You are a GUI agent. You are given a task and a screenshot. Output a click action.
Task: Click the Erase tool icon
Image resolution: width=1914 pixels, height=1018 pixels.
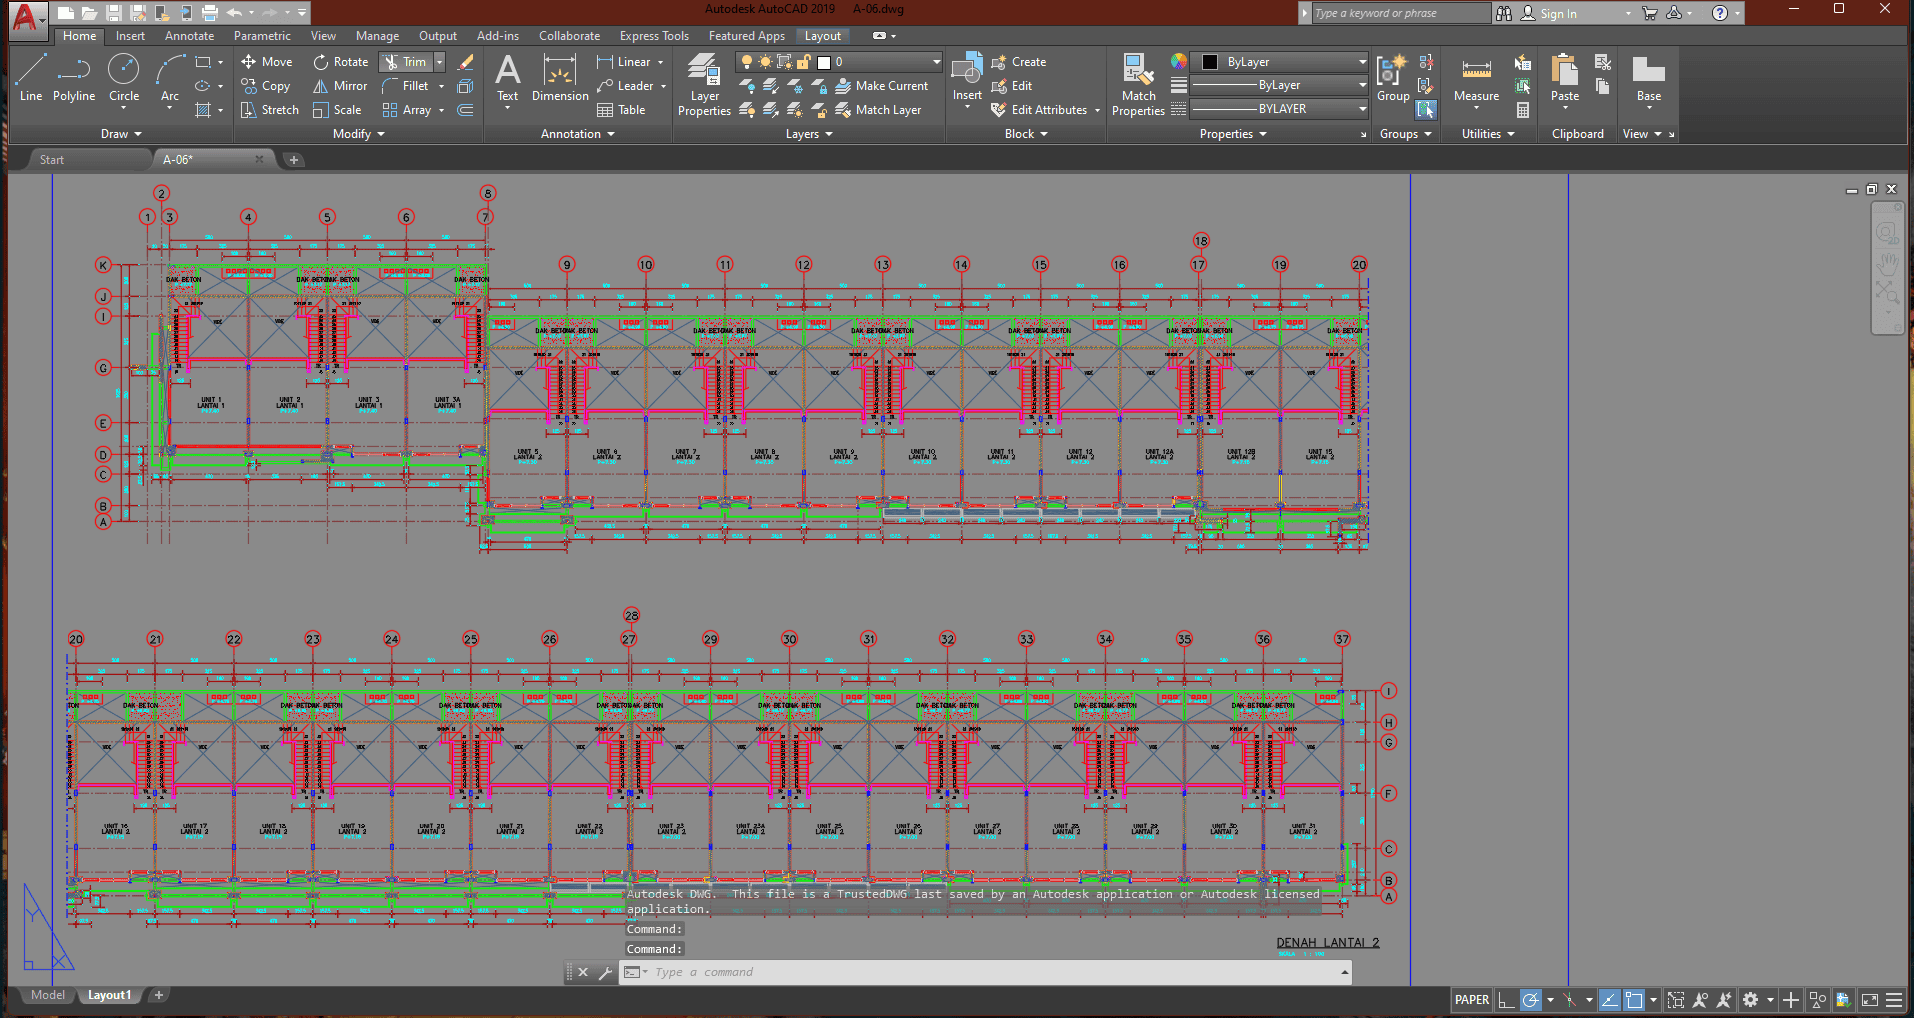(x=466, y=62)
